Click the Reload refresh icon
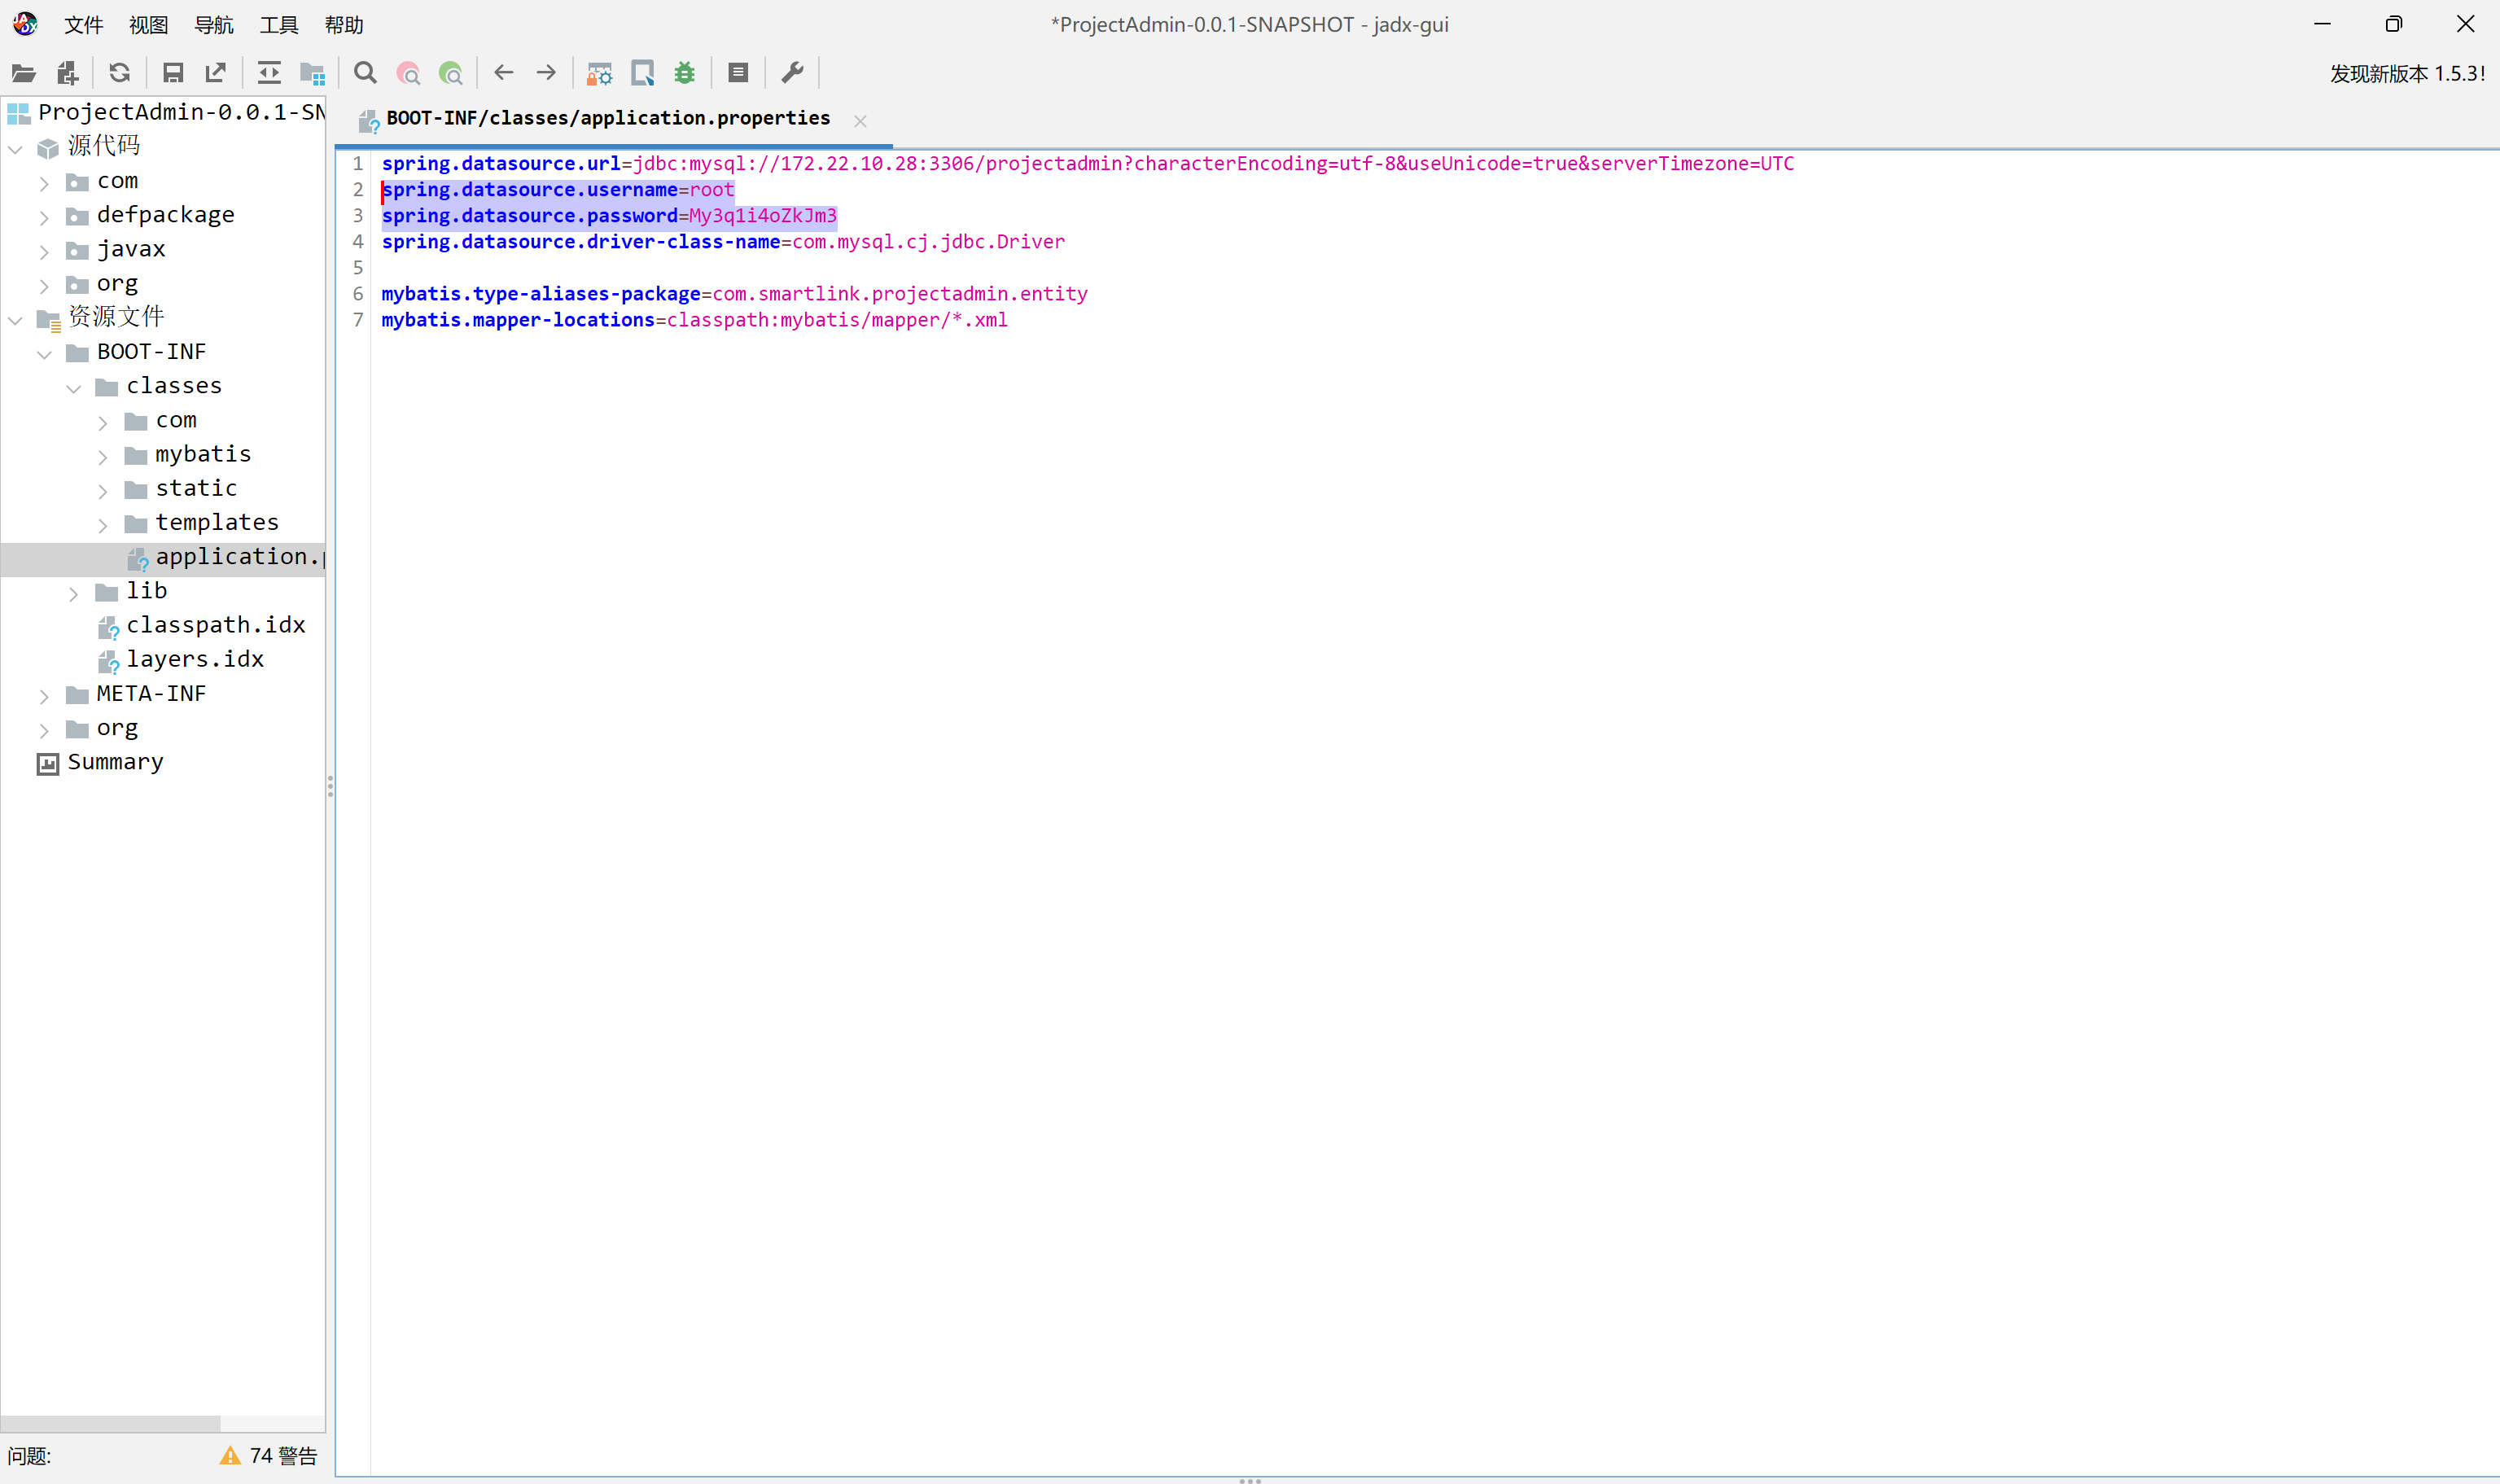 [120, 73]
